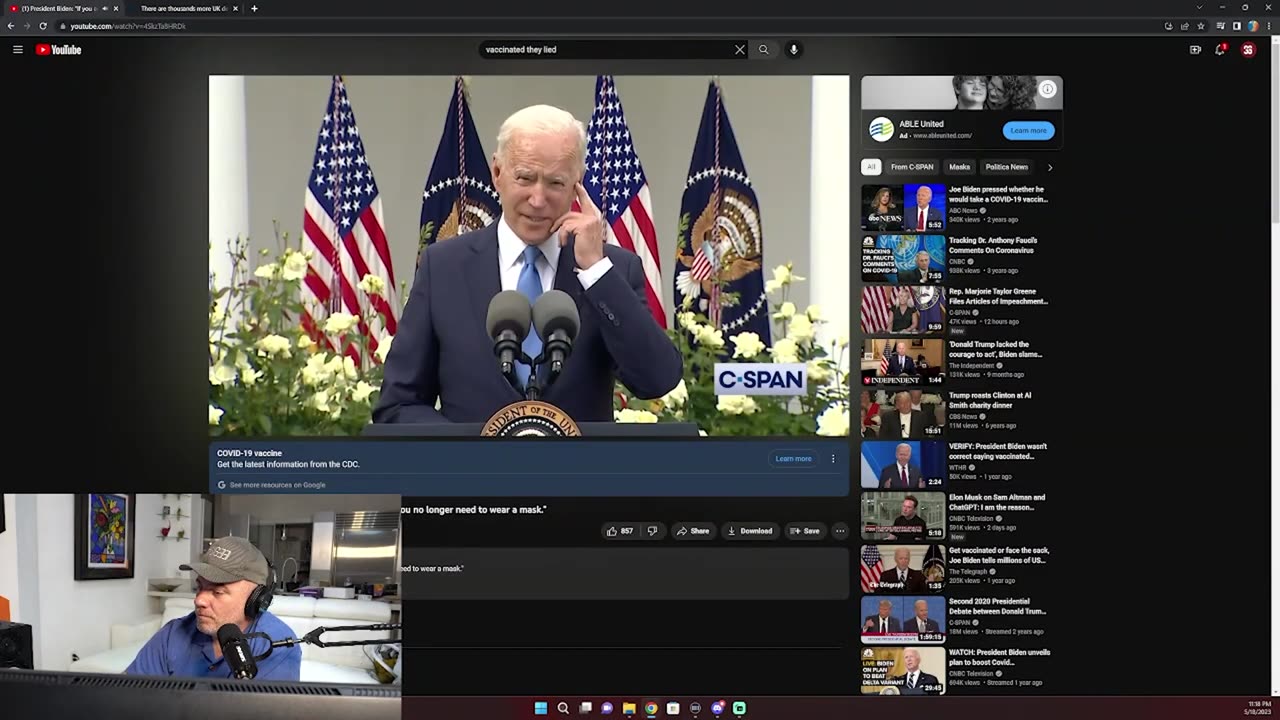Open Chrome profile avatar

click(1253, 26)
